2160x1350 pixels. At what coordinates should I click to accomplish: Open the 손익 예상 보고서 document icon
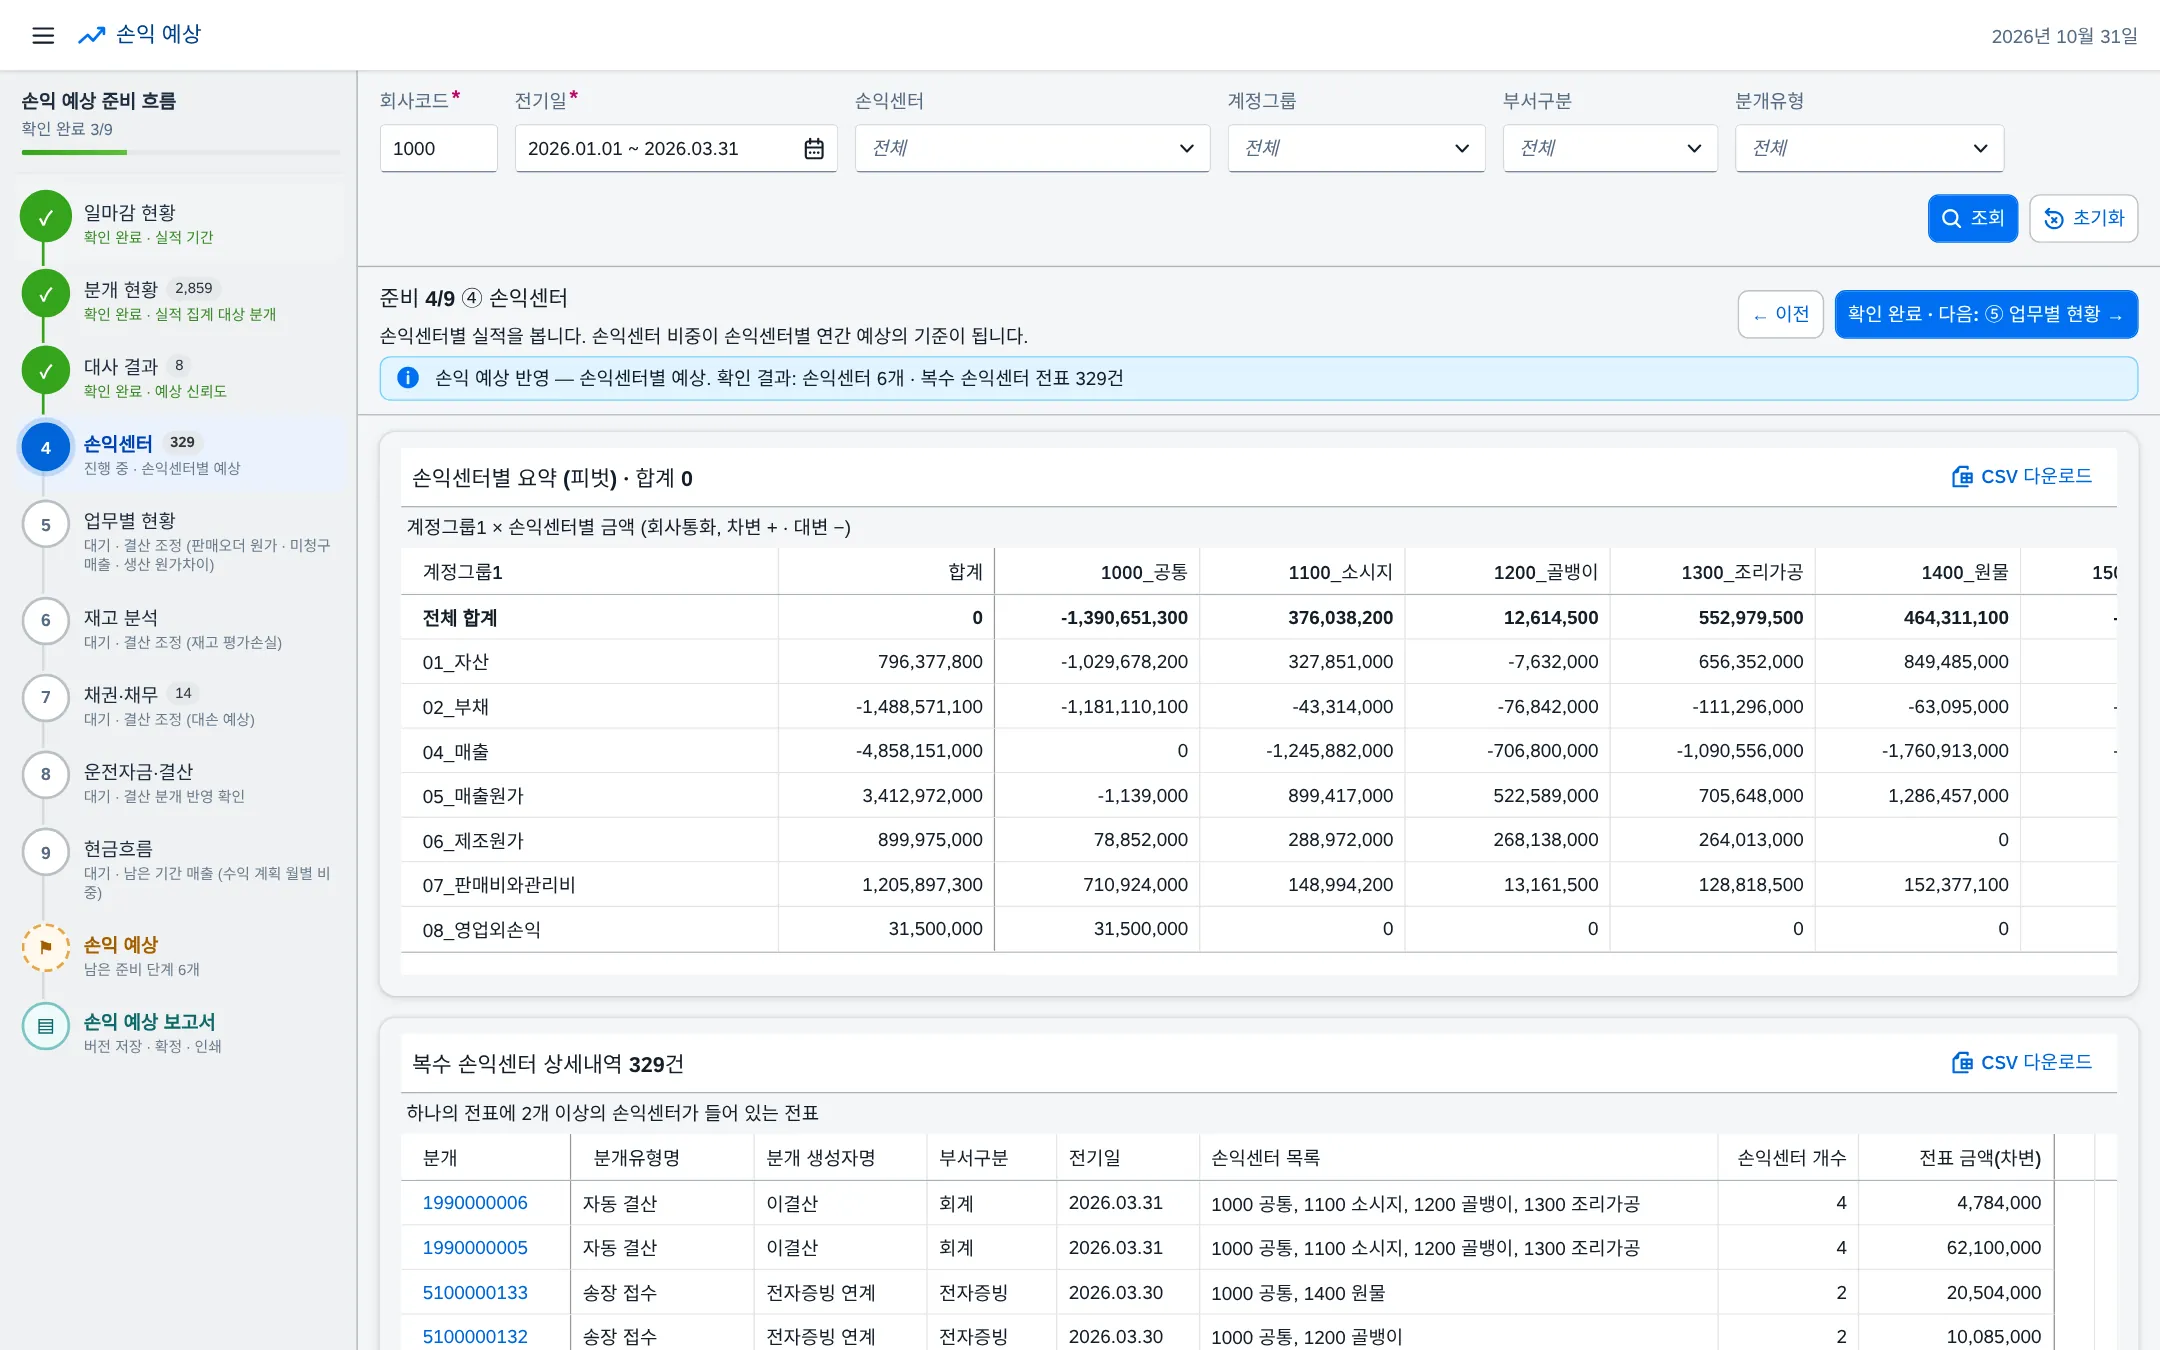click(x=46, y=1026)
